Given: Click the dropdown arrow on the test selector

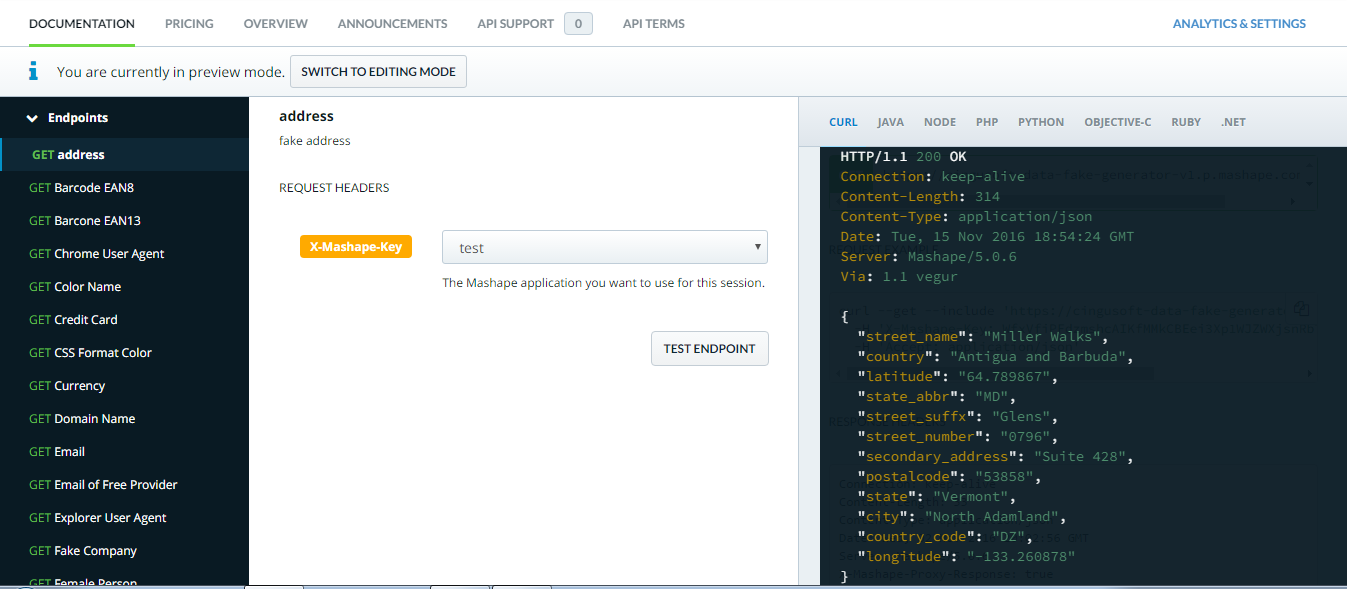Looking at the screenshot, I should pos(757,246).
